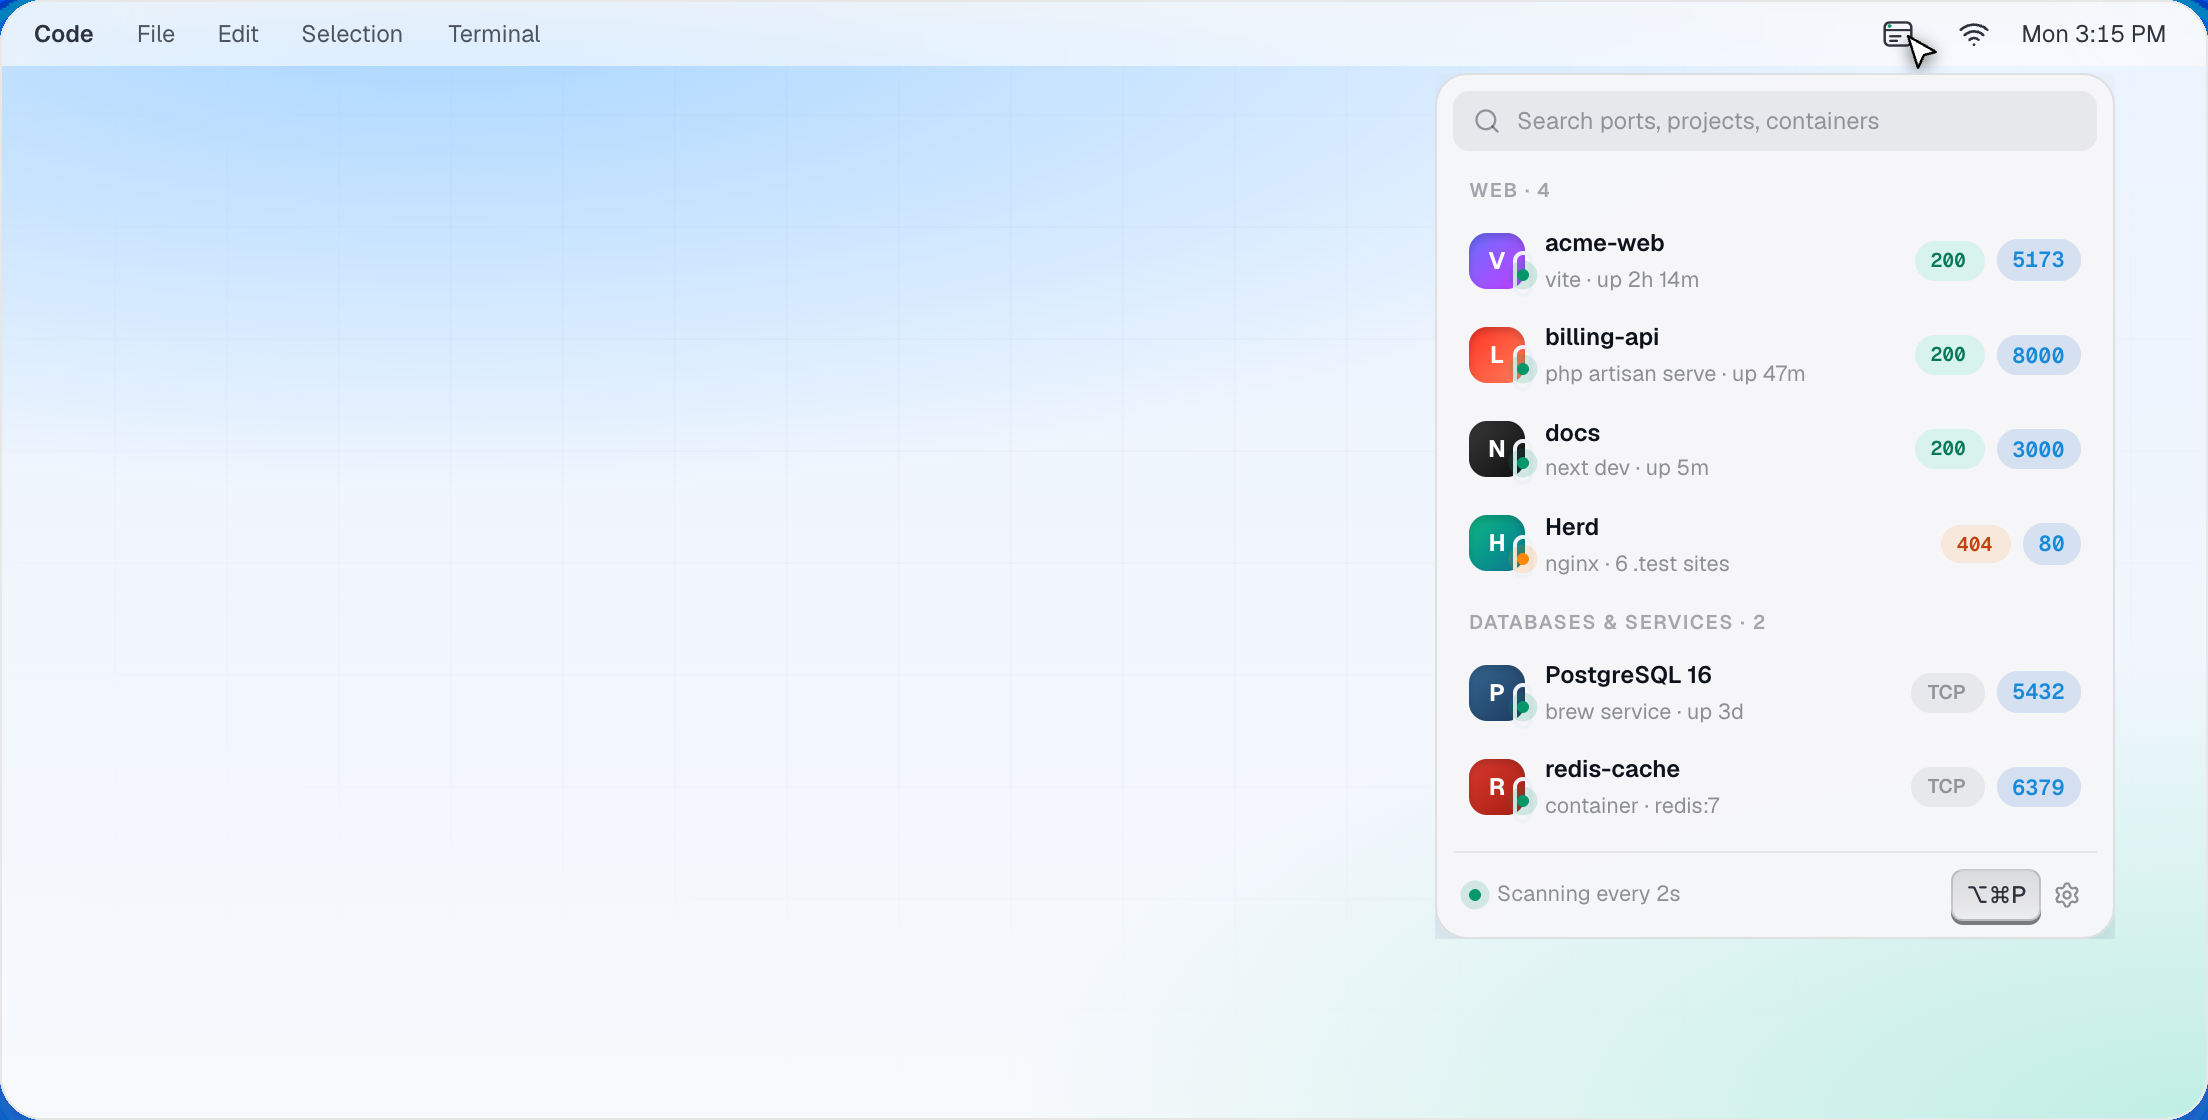Viewport: 2208px width, 1120px height.
Task: Click the 200 status badge for billing-api
Action: coord(1948,355)
